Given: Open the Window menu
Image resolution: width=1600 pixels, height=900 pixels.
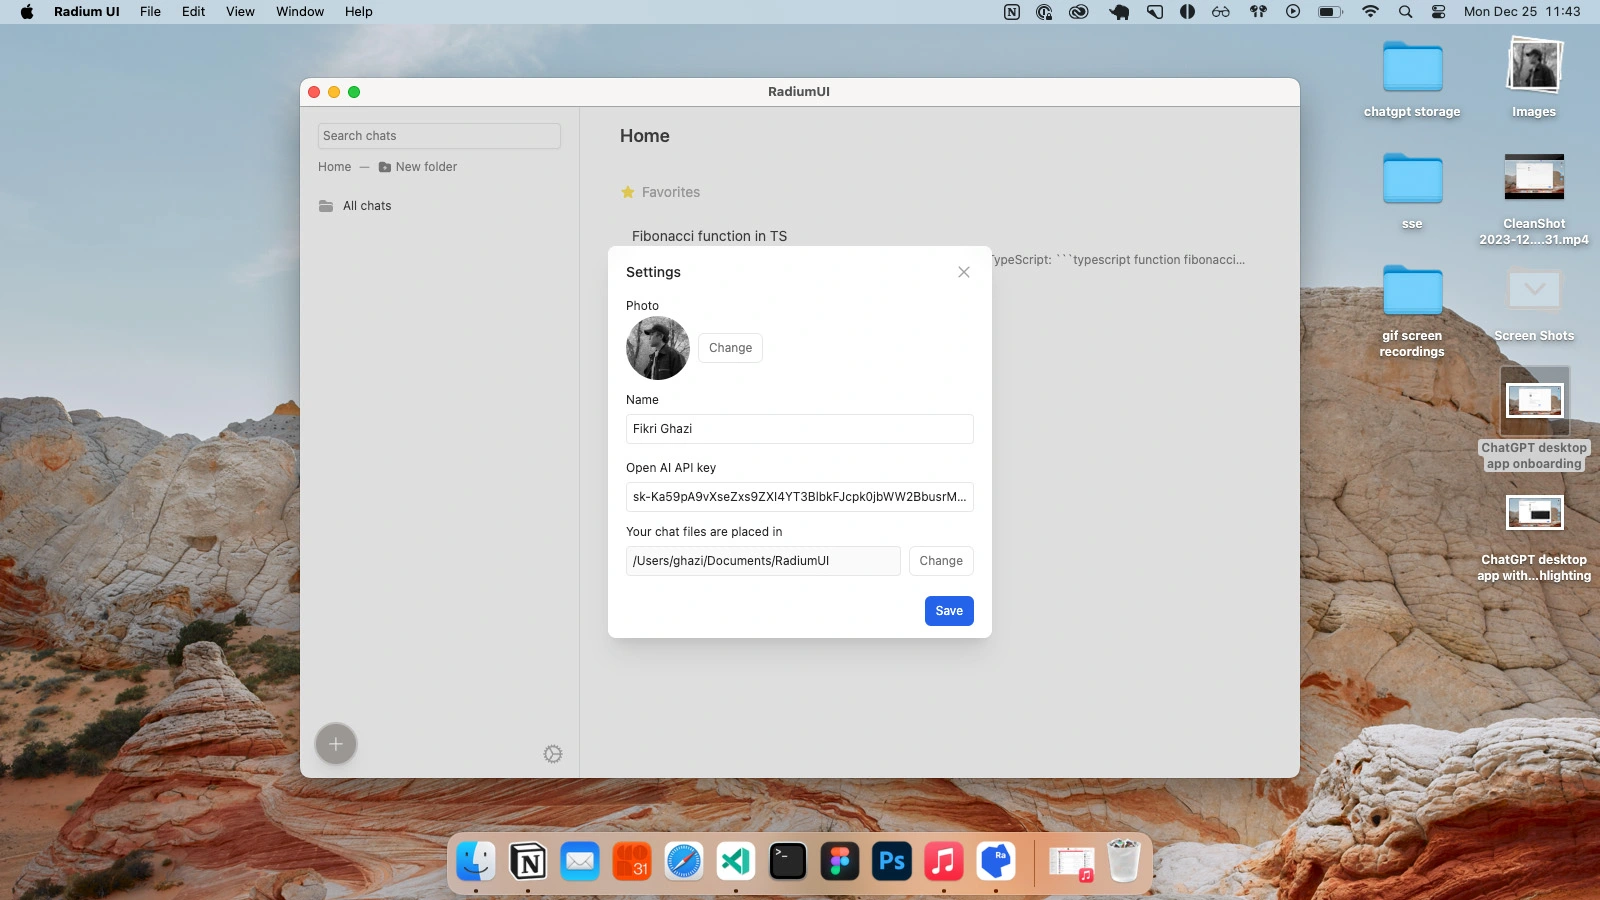Looking at the screenshot, I should click(x=300, y=12).
